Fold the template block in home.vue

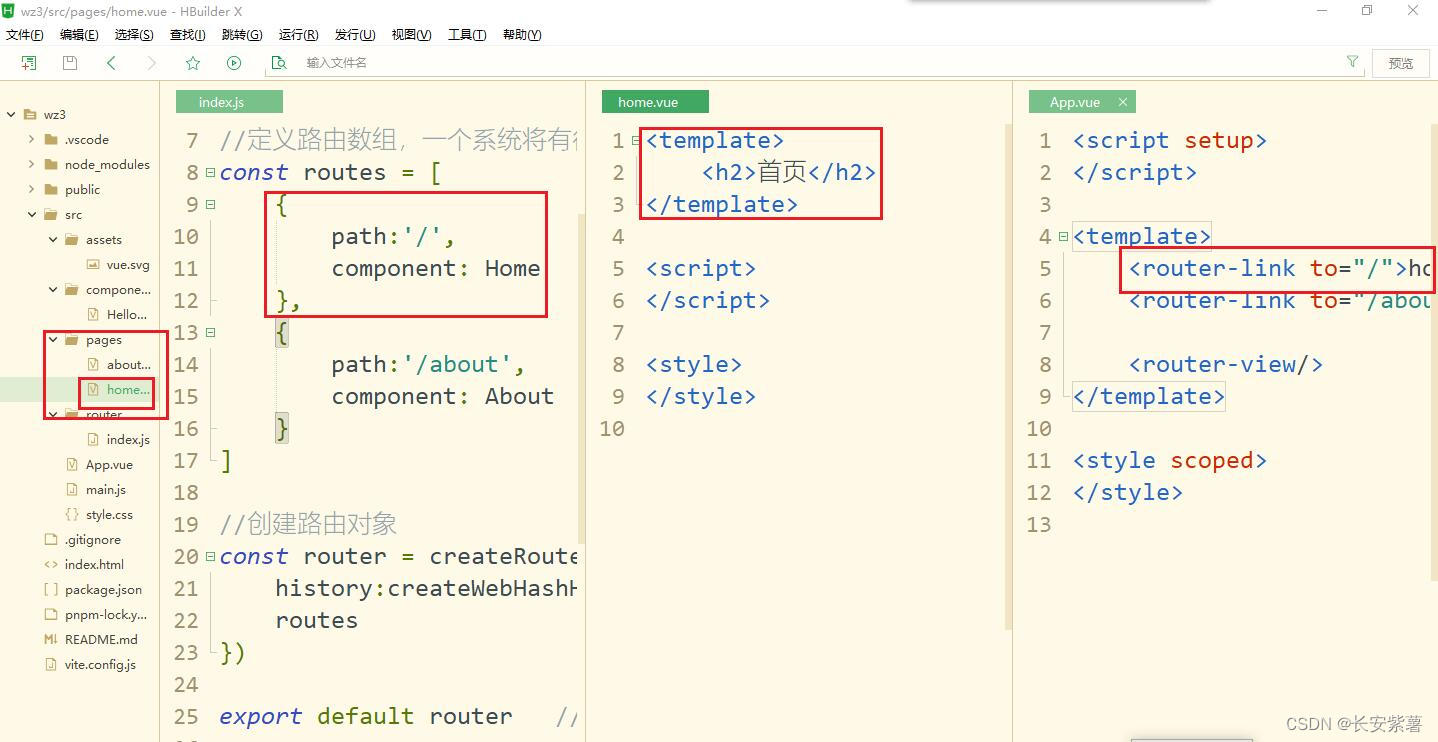click(x=636, y=141)
